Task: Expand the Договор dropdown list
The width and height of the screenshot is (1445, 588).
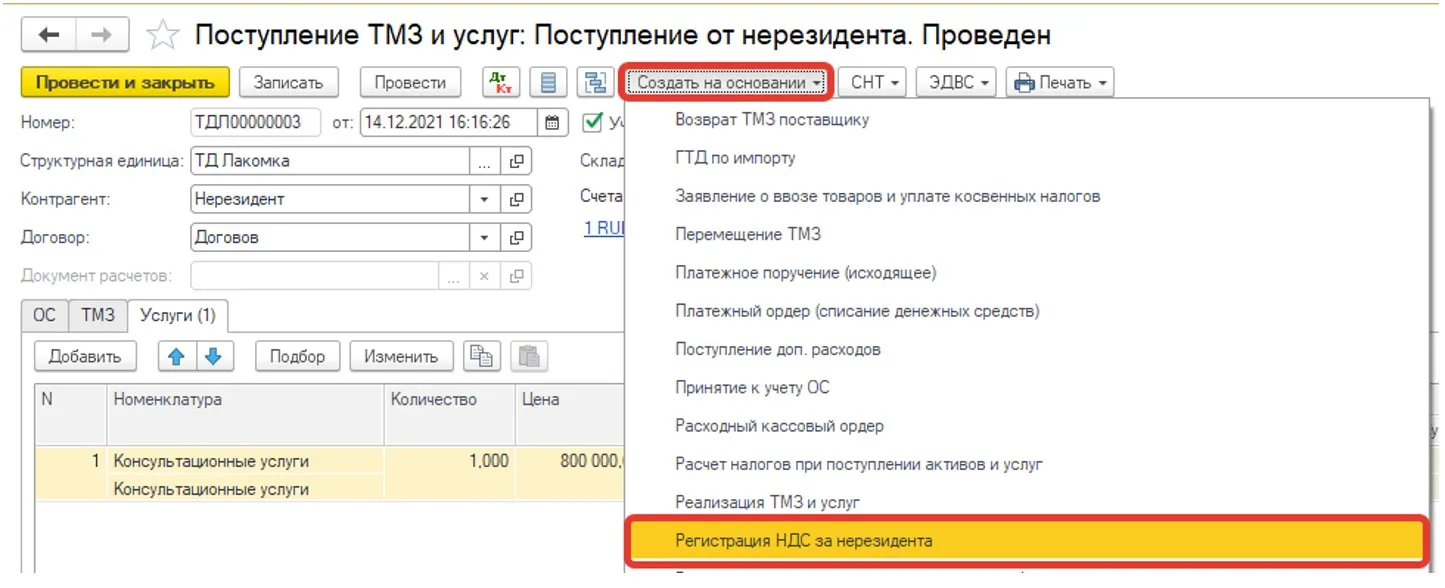Action: tap(484, 238)
